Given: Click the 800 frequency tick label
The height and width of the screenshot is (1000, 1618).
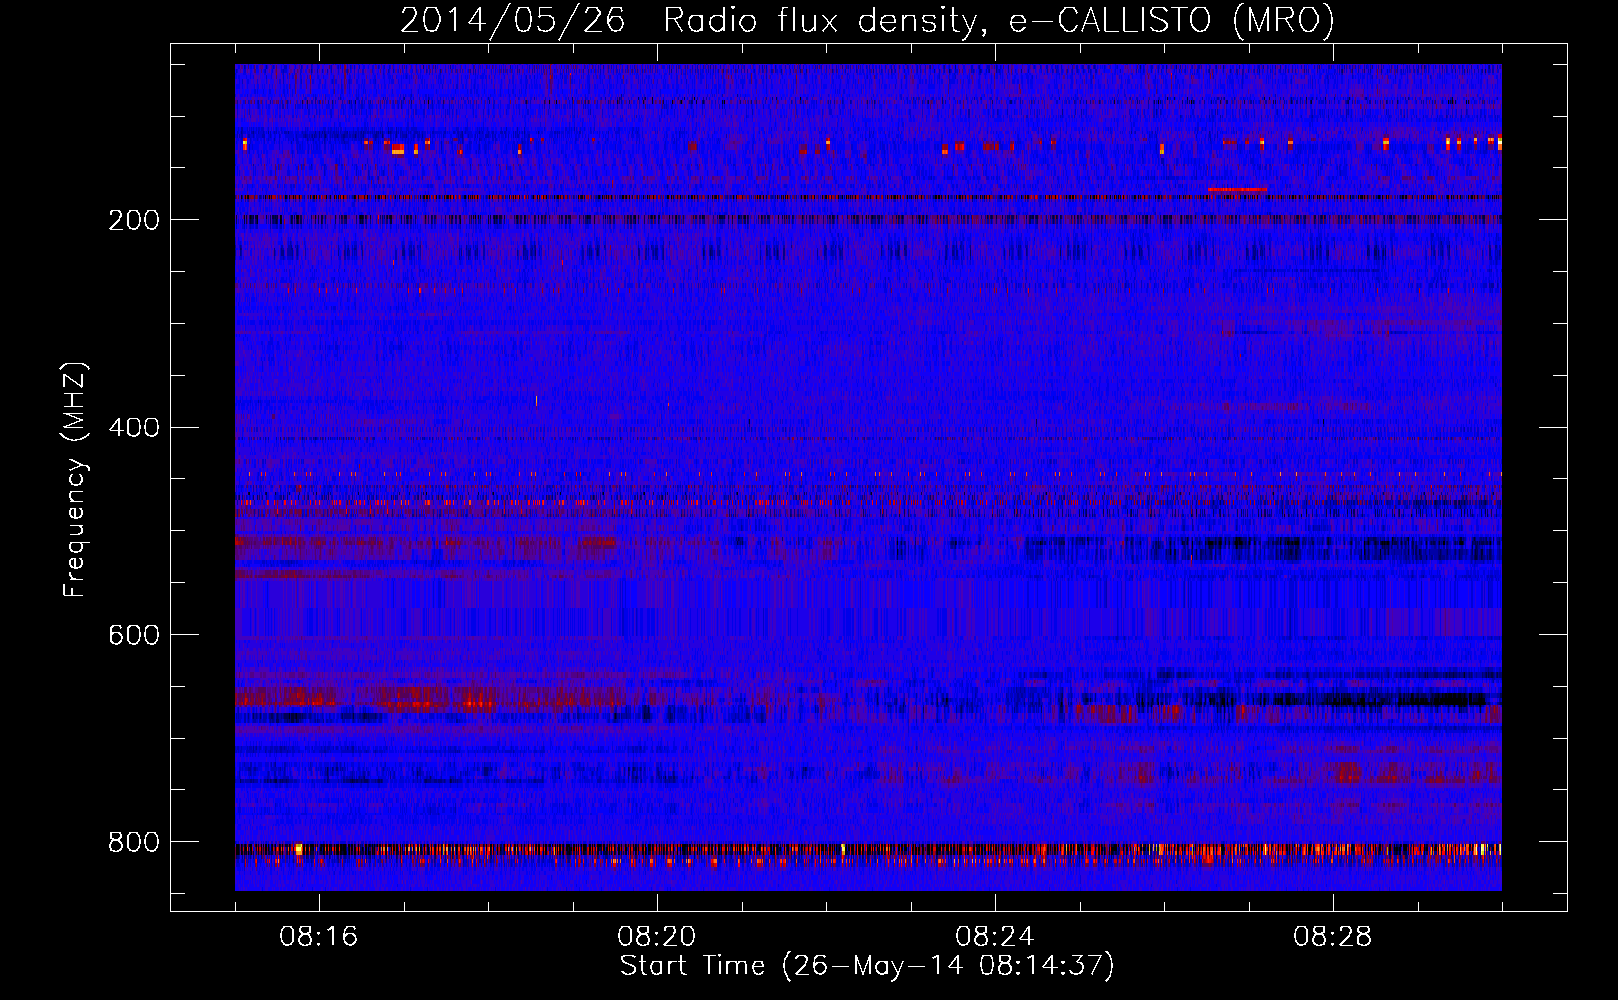Looking at the screenshot, I should tap(133, 842).
